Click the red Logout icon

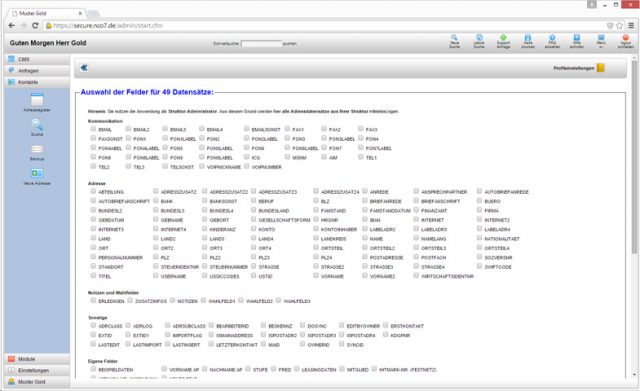click(x=625, y=38)
